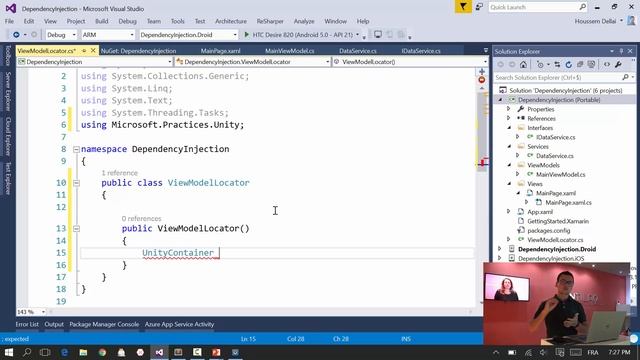
Task: Click the Quick Launch search magnifier
Action: click(582, 7)
